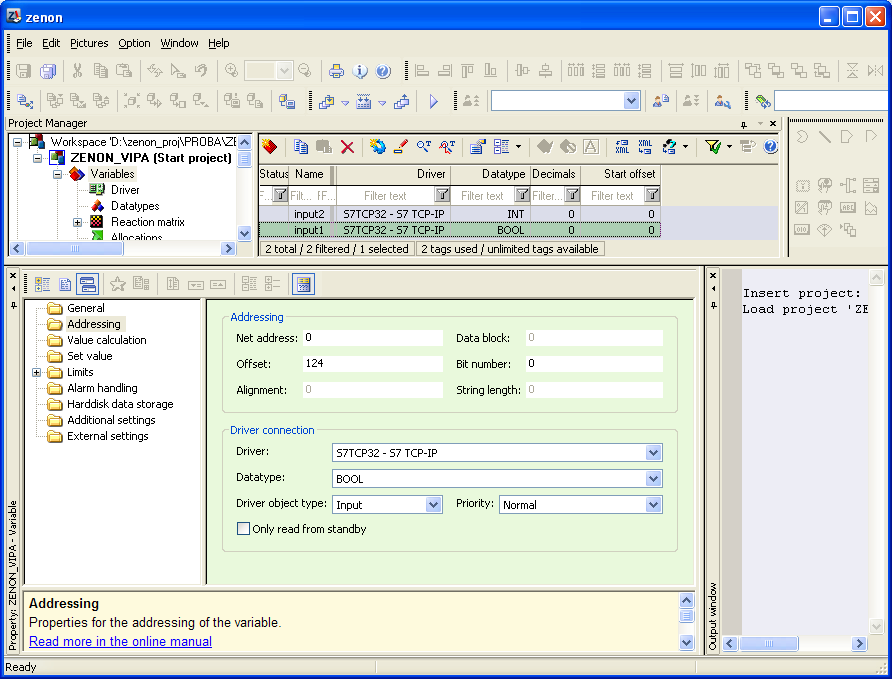Click the new variable icon in list toolbar
This screenshot has width=892, height=679.
point(269,147)
